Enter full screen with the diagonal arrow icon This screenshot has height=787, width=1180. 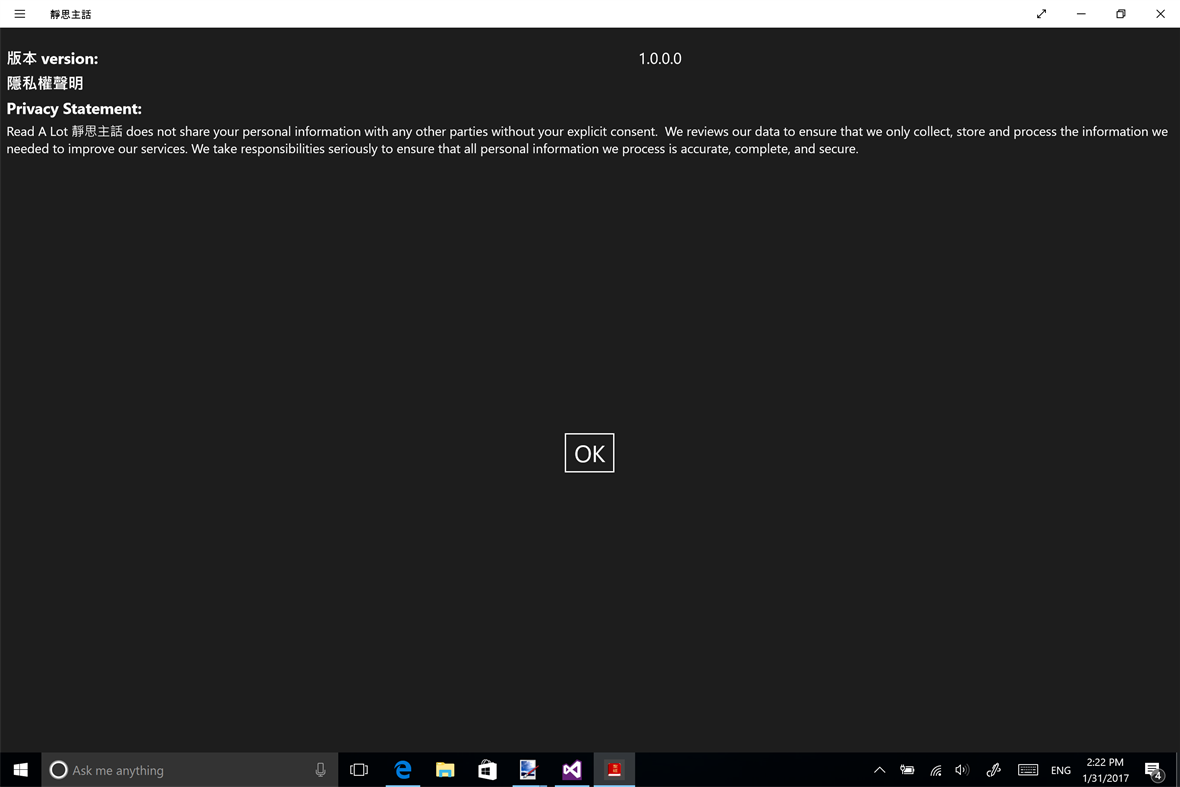point(1041,14)
